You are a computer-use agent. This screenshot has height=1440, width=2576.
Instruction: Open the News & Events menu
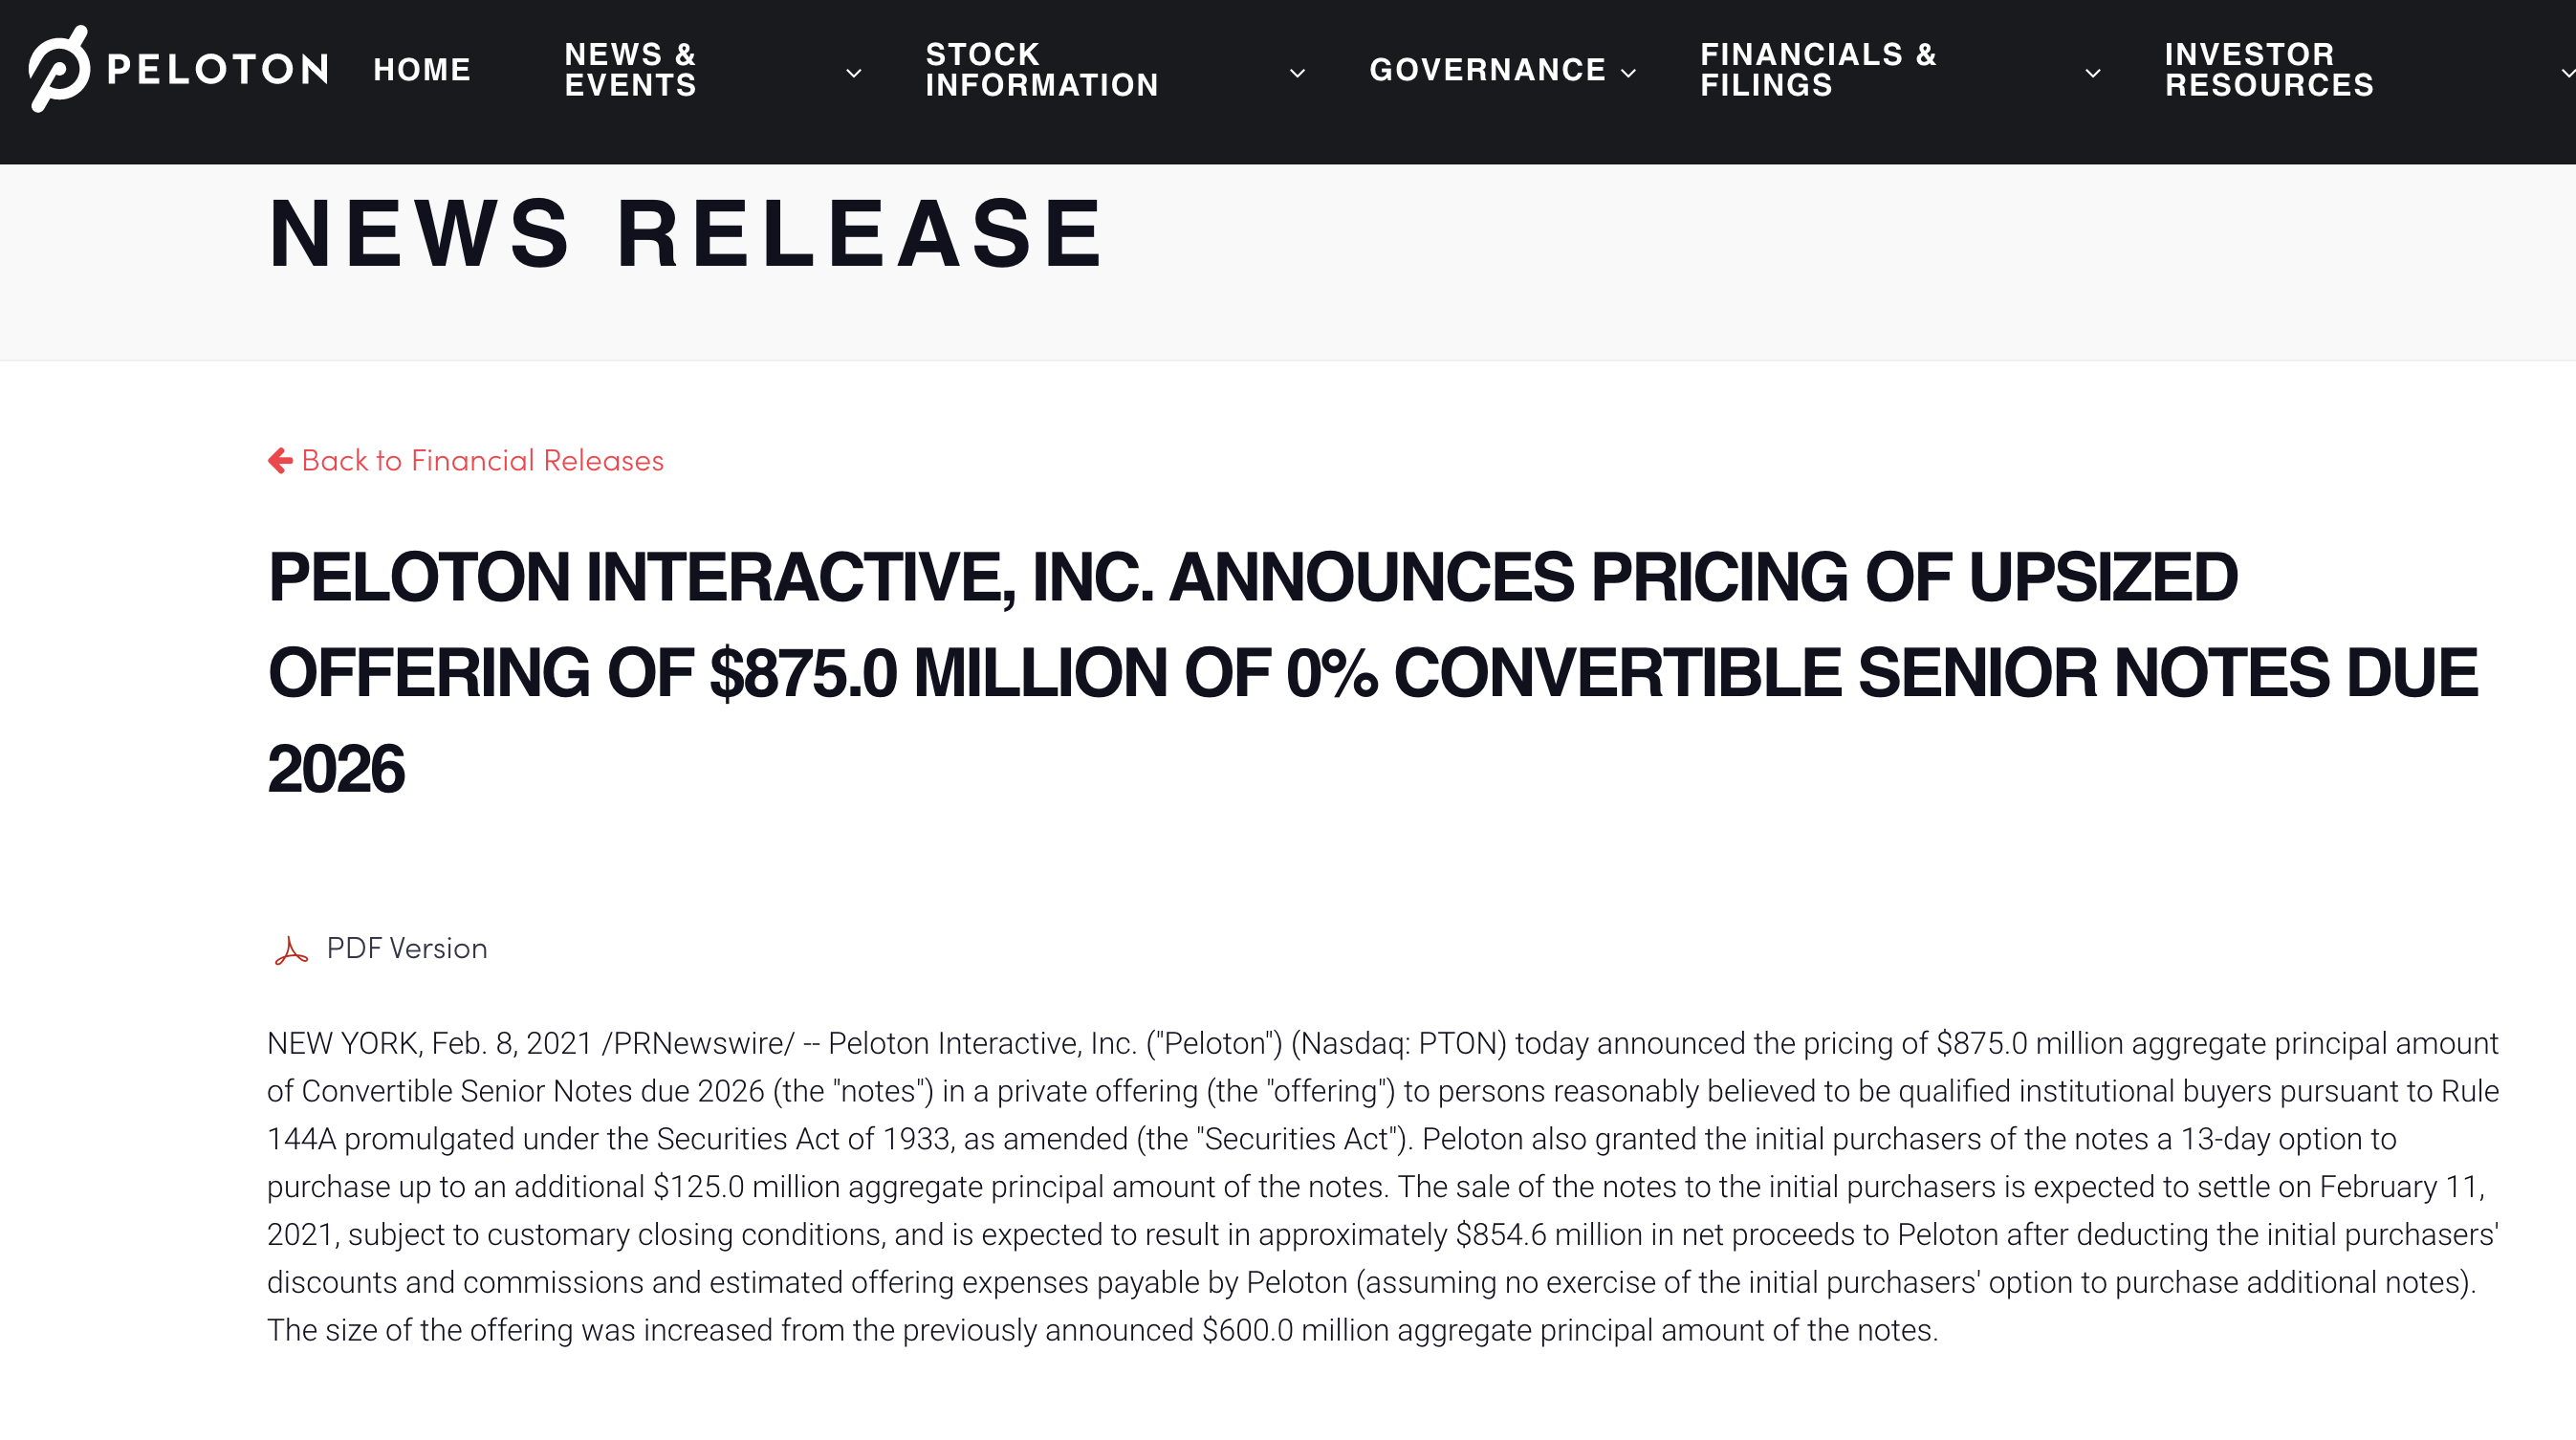[x=630, y=70]
